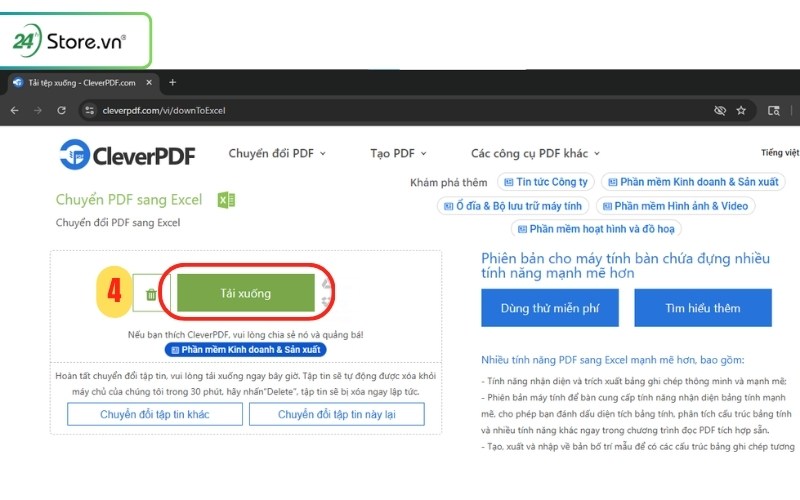Click the crossed-eye icon in address bar

click(x=719, y=110)
